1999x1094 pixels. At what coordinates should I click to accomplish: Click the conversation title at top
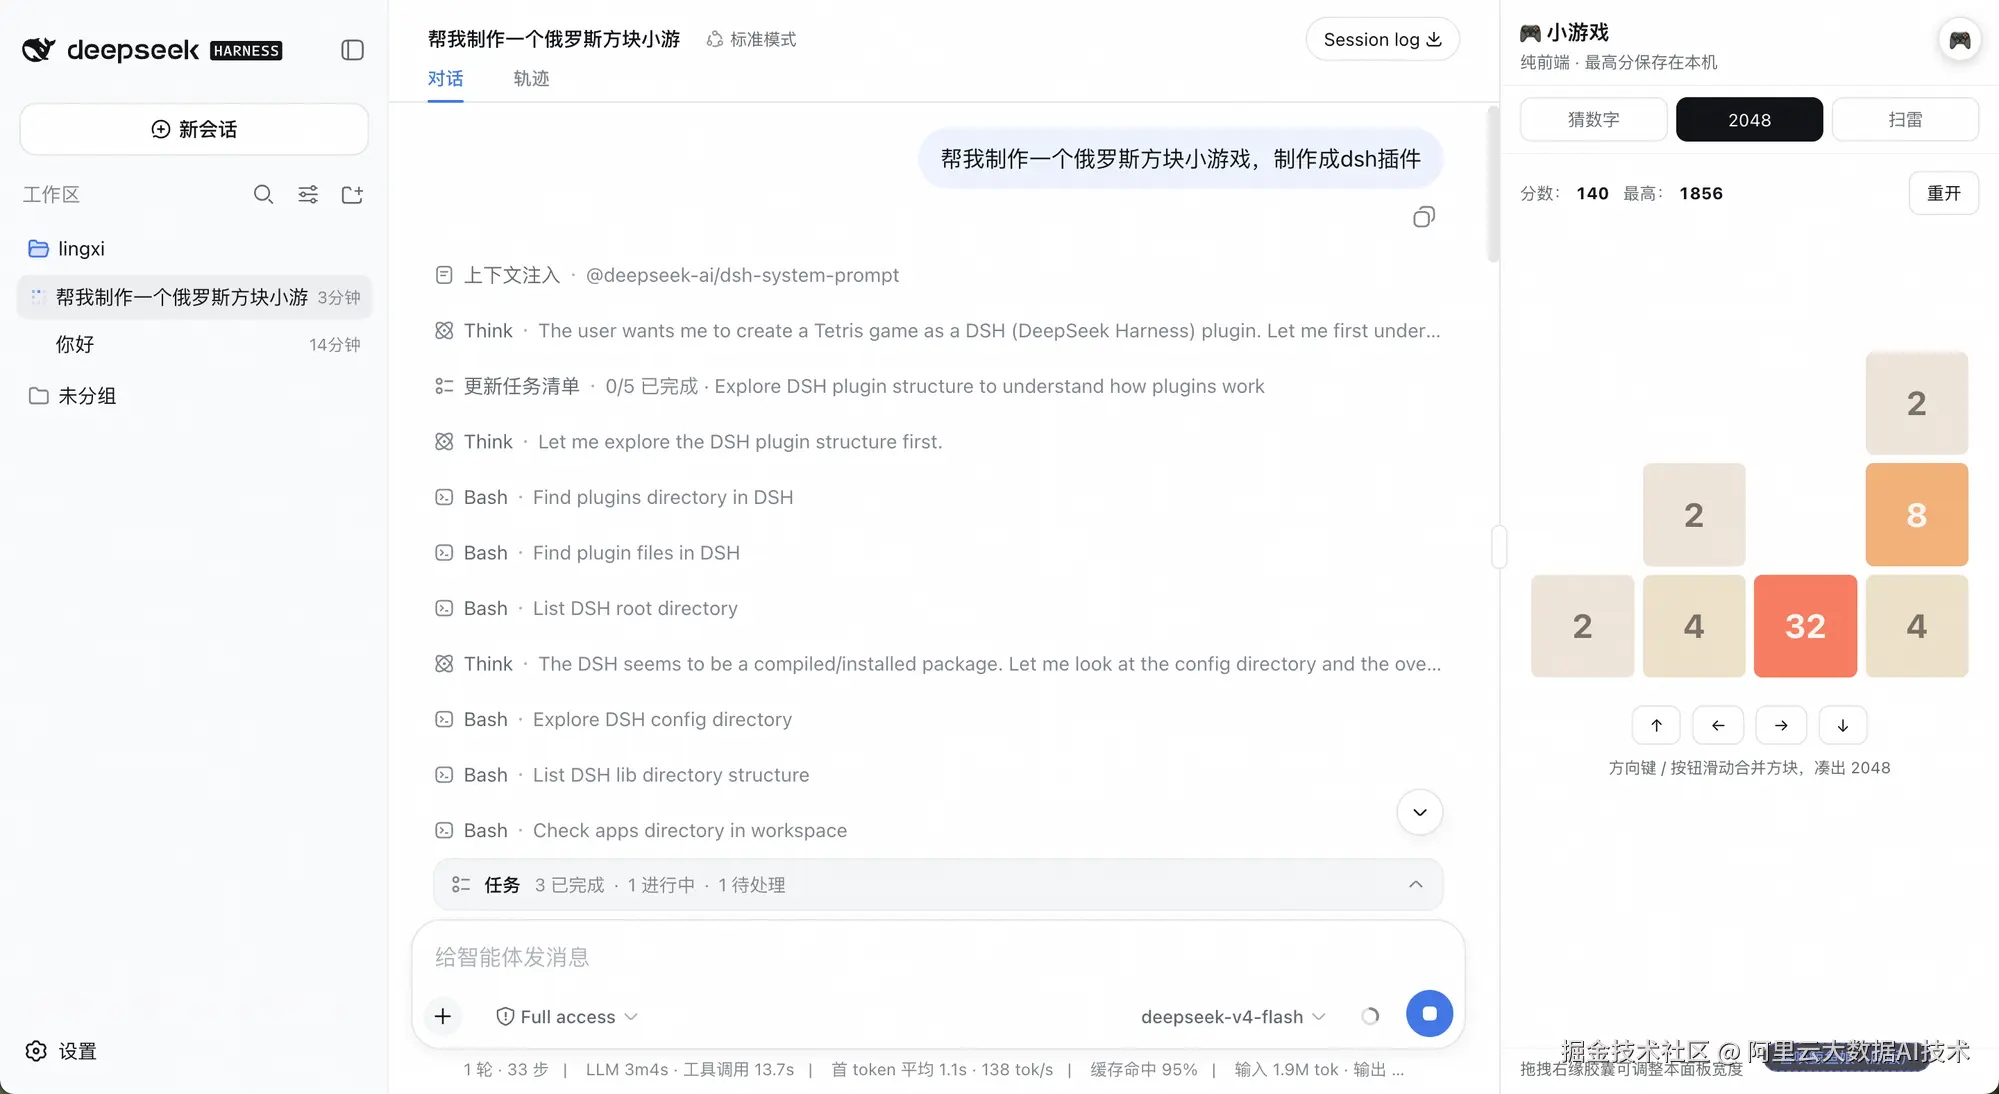pyautogui.click(x=554, y=39)
